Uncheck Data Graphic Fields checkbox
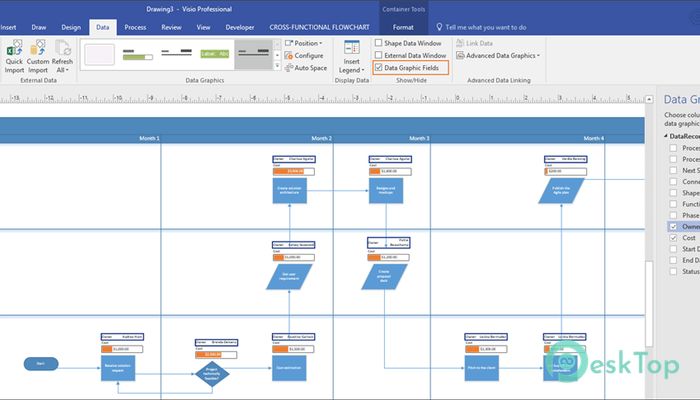Image resolution: width=700 pixels, height=400 pixels. pyautogui.click(x=379, y=68)
